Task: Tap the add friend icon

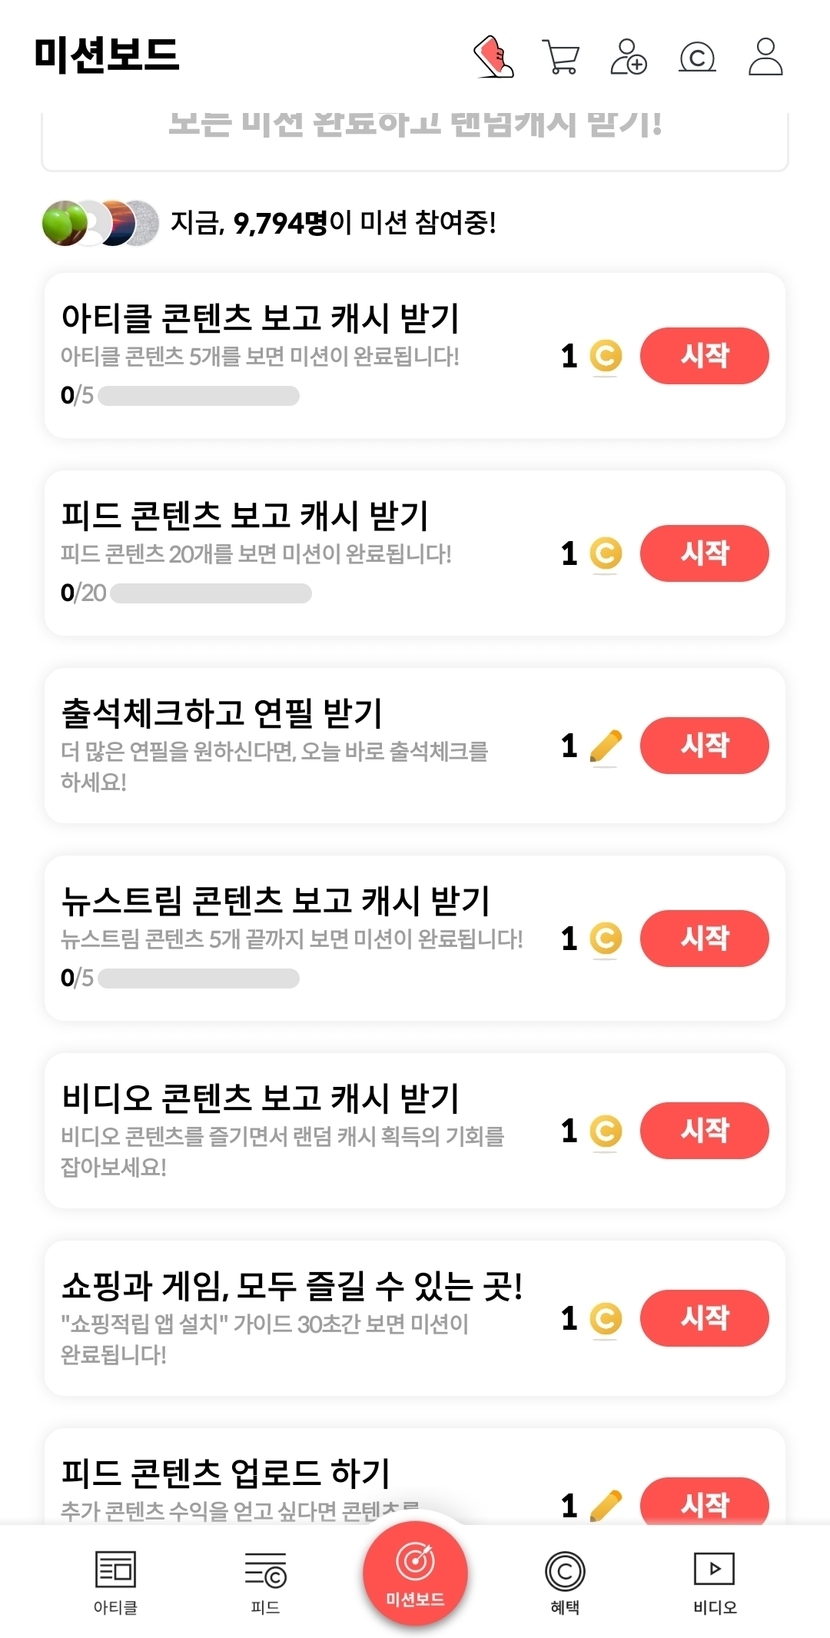Action: pos(629,56)
